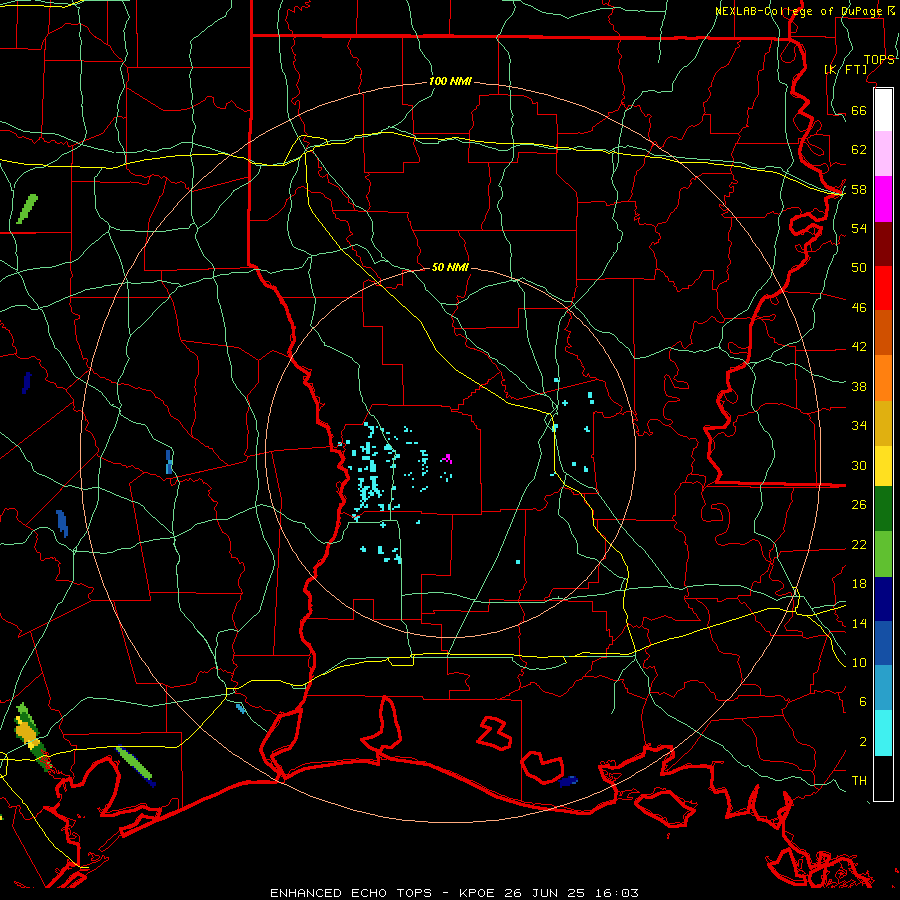The width and height of the screenshot is (900, 900).
Task: Click the orange 42 kft legend swatch
Action: tap(883, 378)
